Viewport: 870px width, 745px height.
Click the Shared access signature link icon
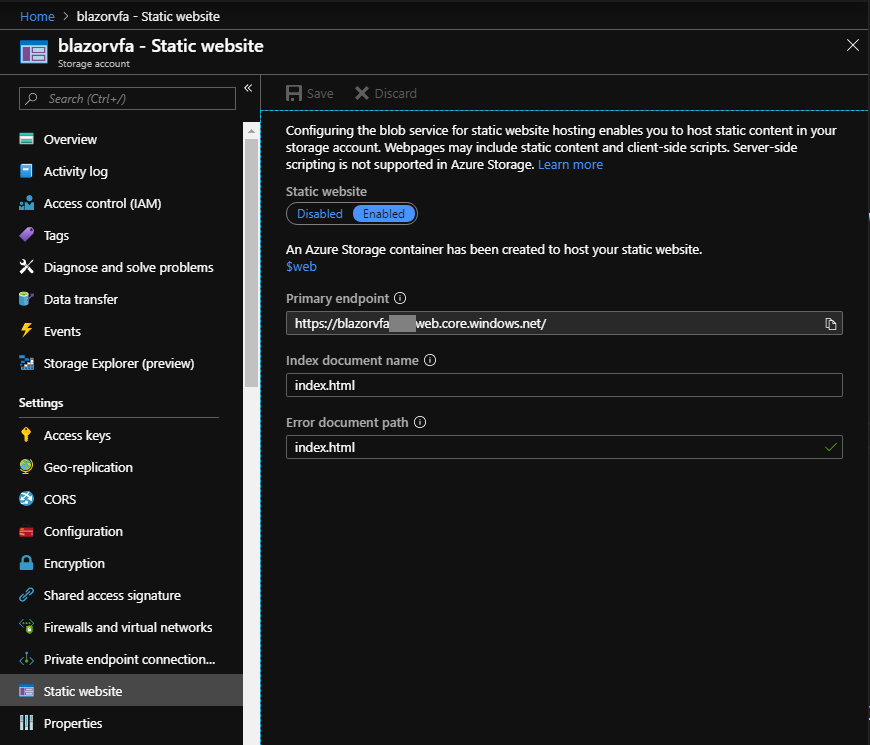(x=26, y=595)
